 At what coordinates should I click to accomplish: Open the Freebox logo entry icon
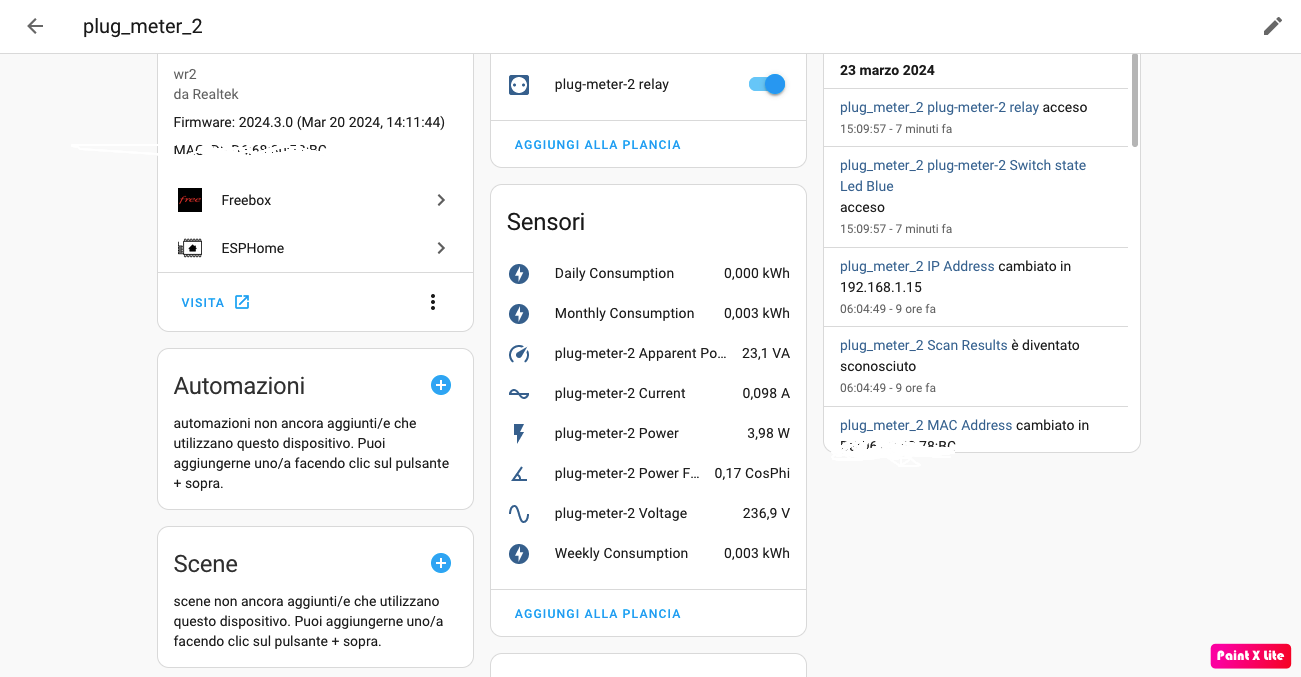pyautogui.click(x=190, y=200)
